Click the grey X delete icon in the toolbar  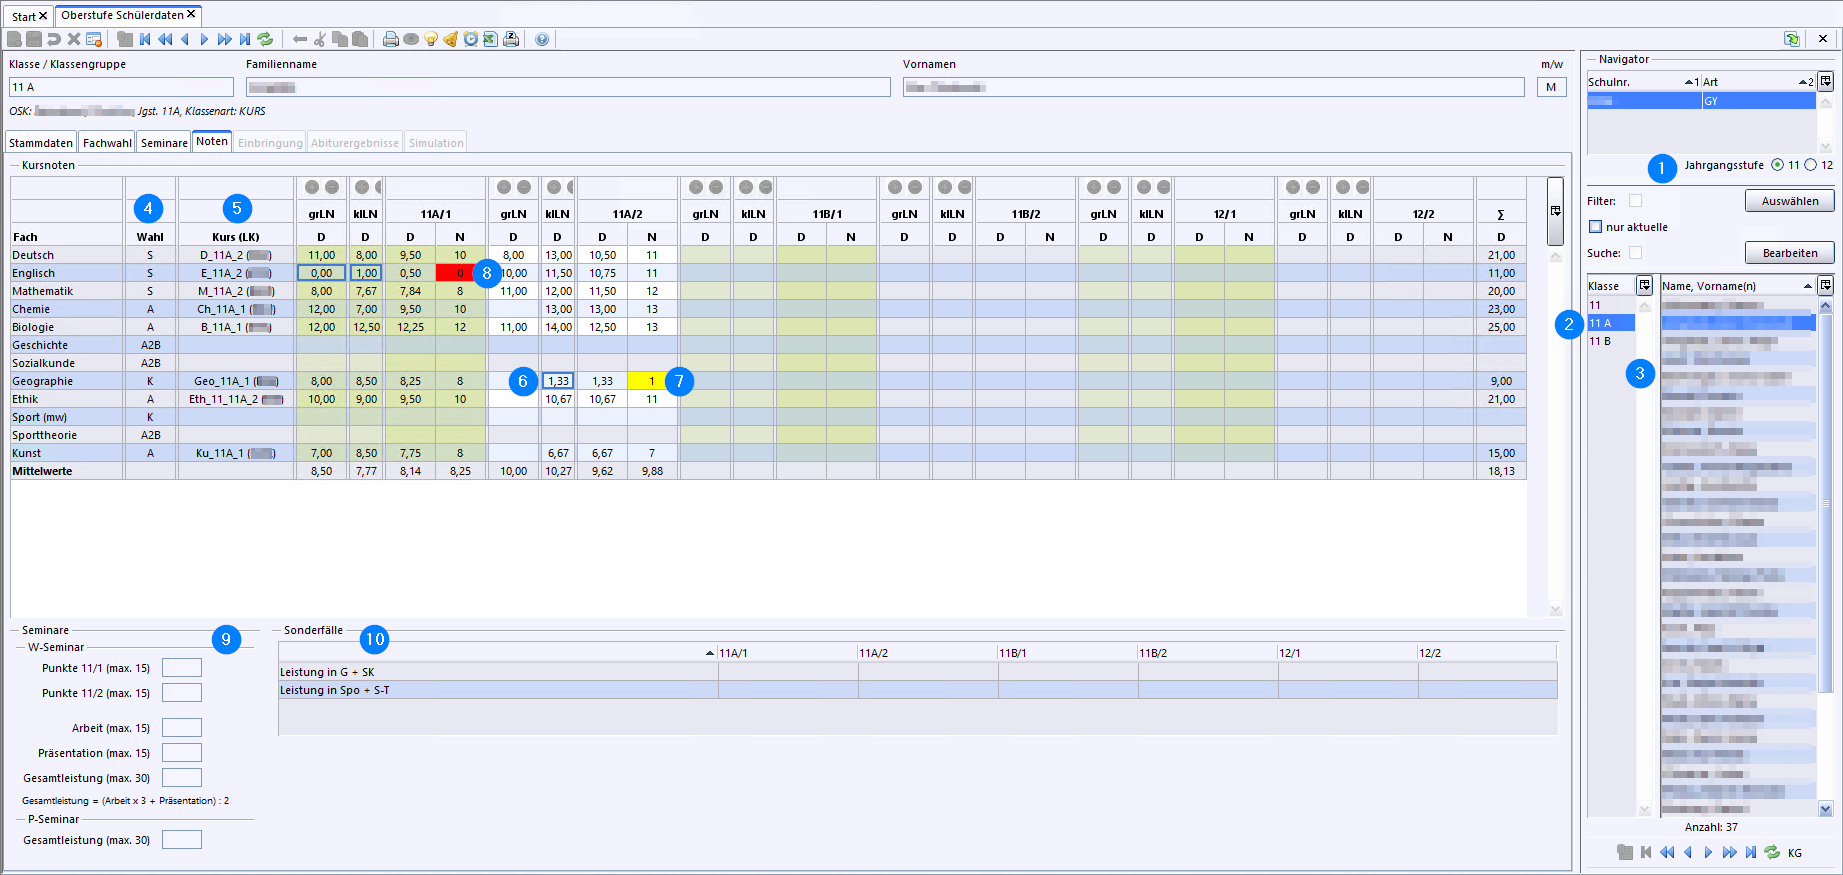74,39
